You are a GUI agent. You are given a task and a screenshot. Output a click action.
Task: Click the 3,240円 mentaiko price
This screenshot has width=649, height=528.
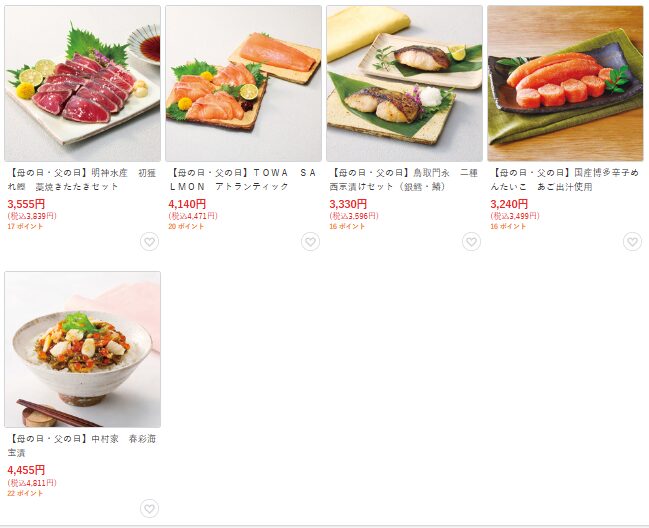click(509, 204)
